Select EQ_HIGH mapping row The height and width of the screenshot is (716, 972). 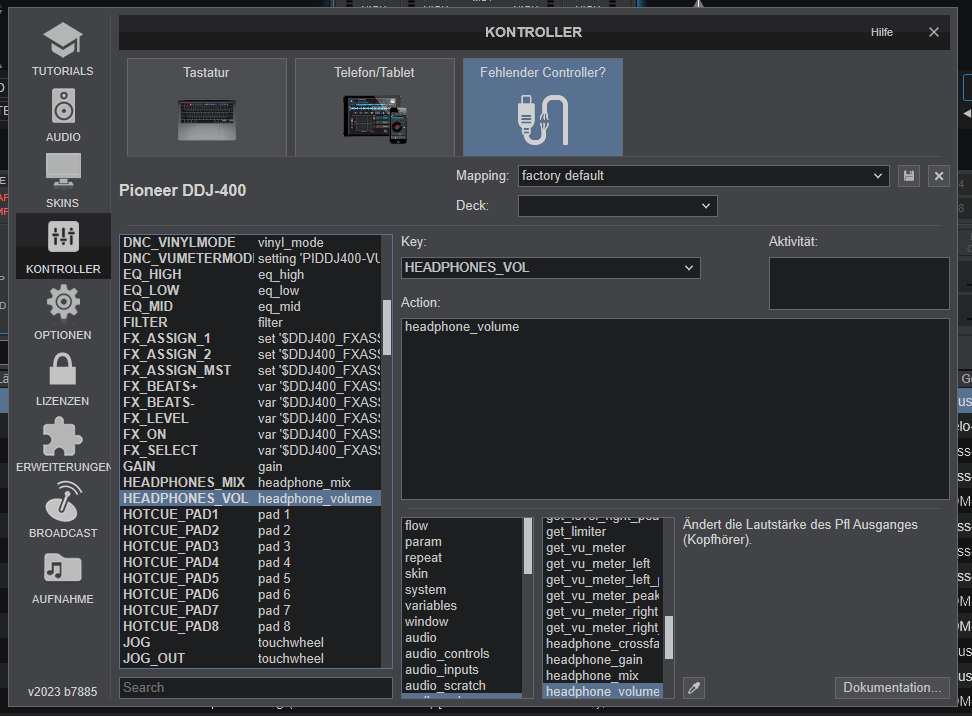pos(250,275)
